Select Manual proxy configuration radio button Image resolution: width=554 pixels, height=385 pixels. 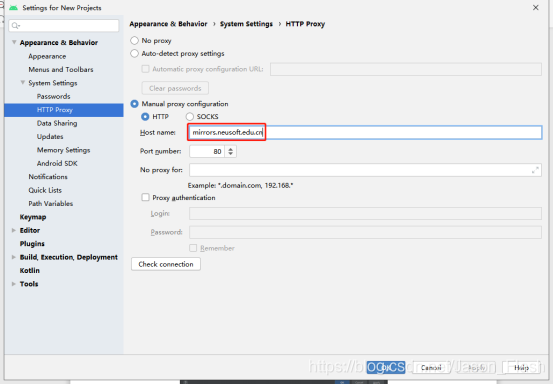pos(134,104)
